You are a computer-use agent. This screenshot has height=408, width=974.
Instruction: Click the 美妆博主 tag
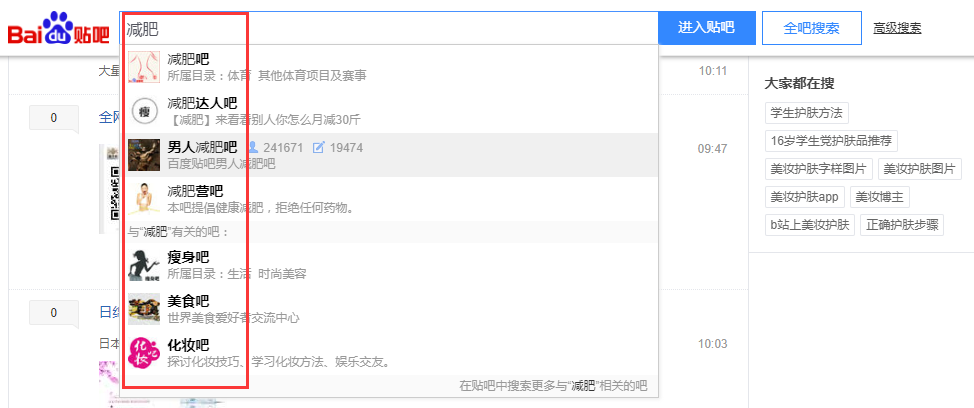click(880, 197)
